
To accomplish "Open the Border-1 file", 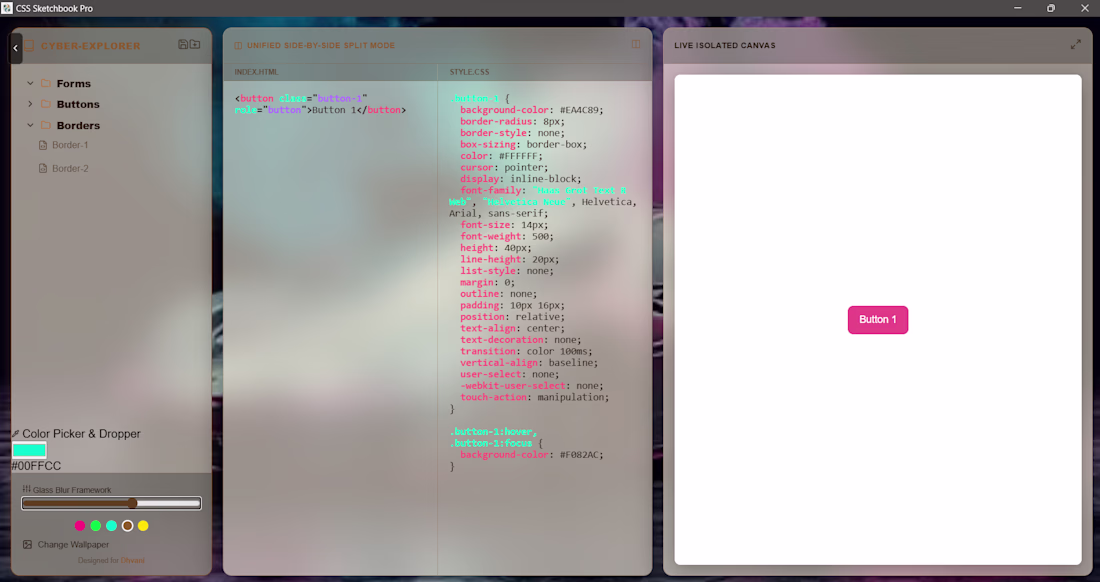I will pos(70,145).
